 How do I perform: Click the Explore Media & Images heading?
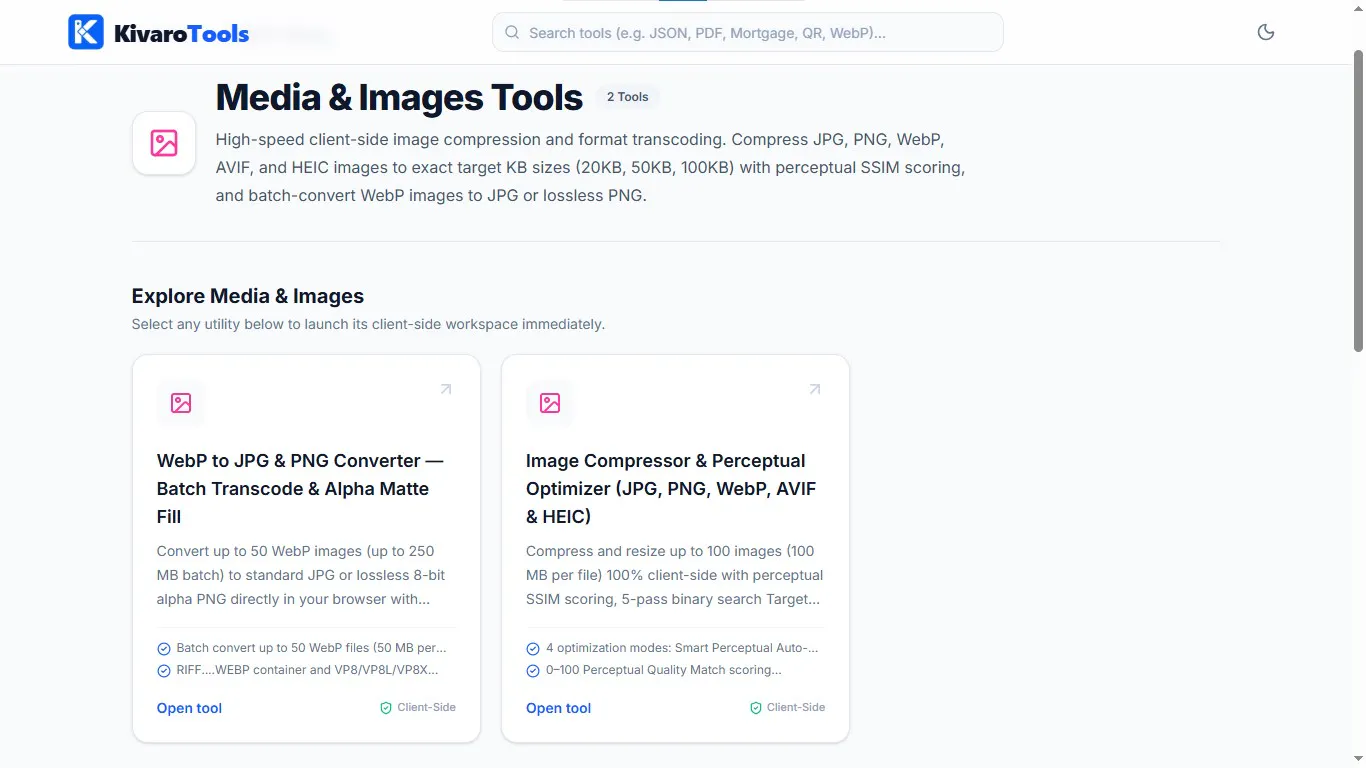pos(248,296)
